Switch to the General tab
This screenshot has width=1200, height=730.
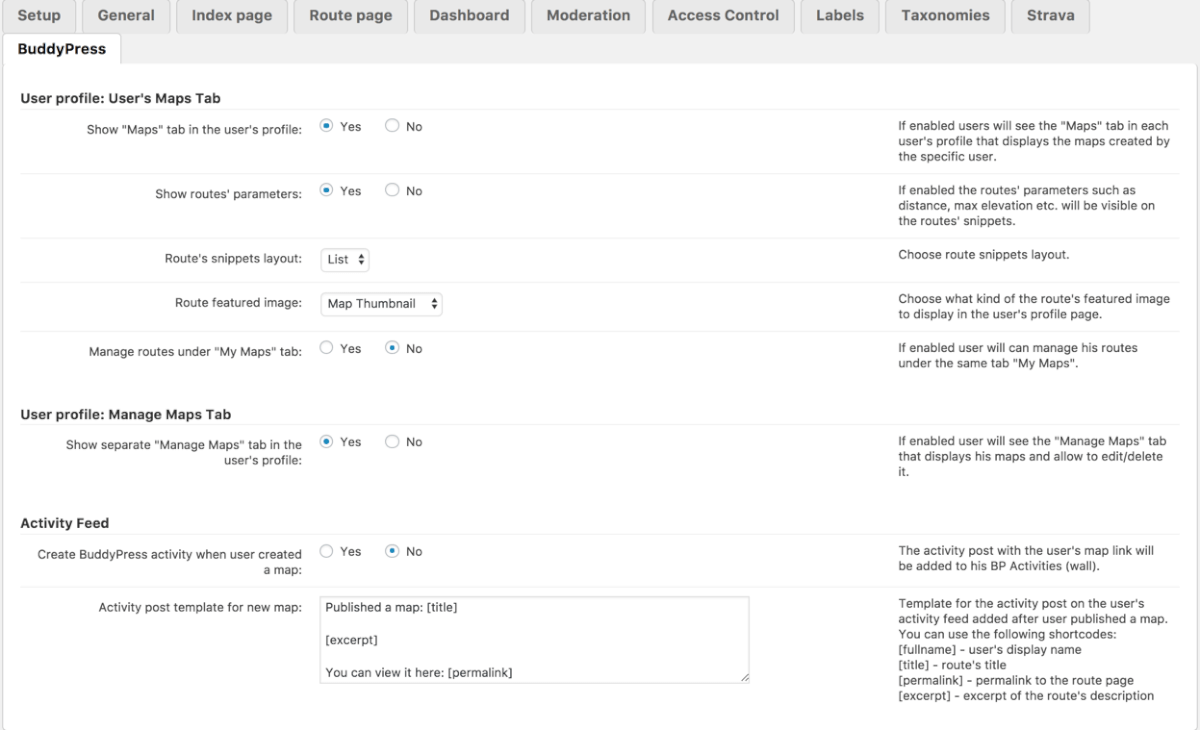[x=126, y=16]
